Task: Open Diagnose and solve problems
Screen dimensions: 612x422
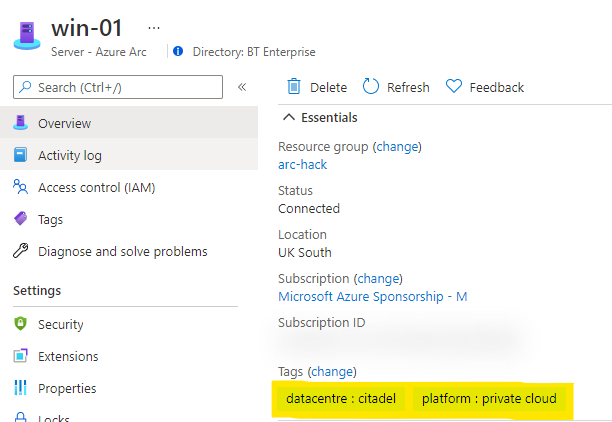Action: (x=122, y=251)
